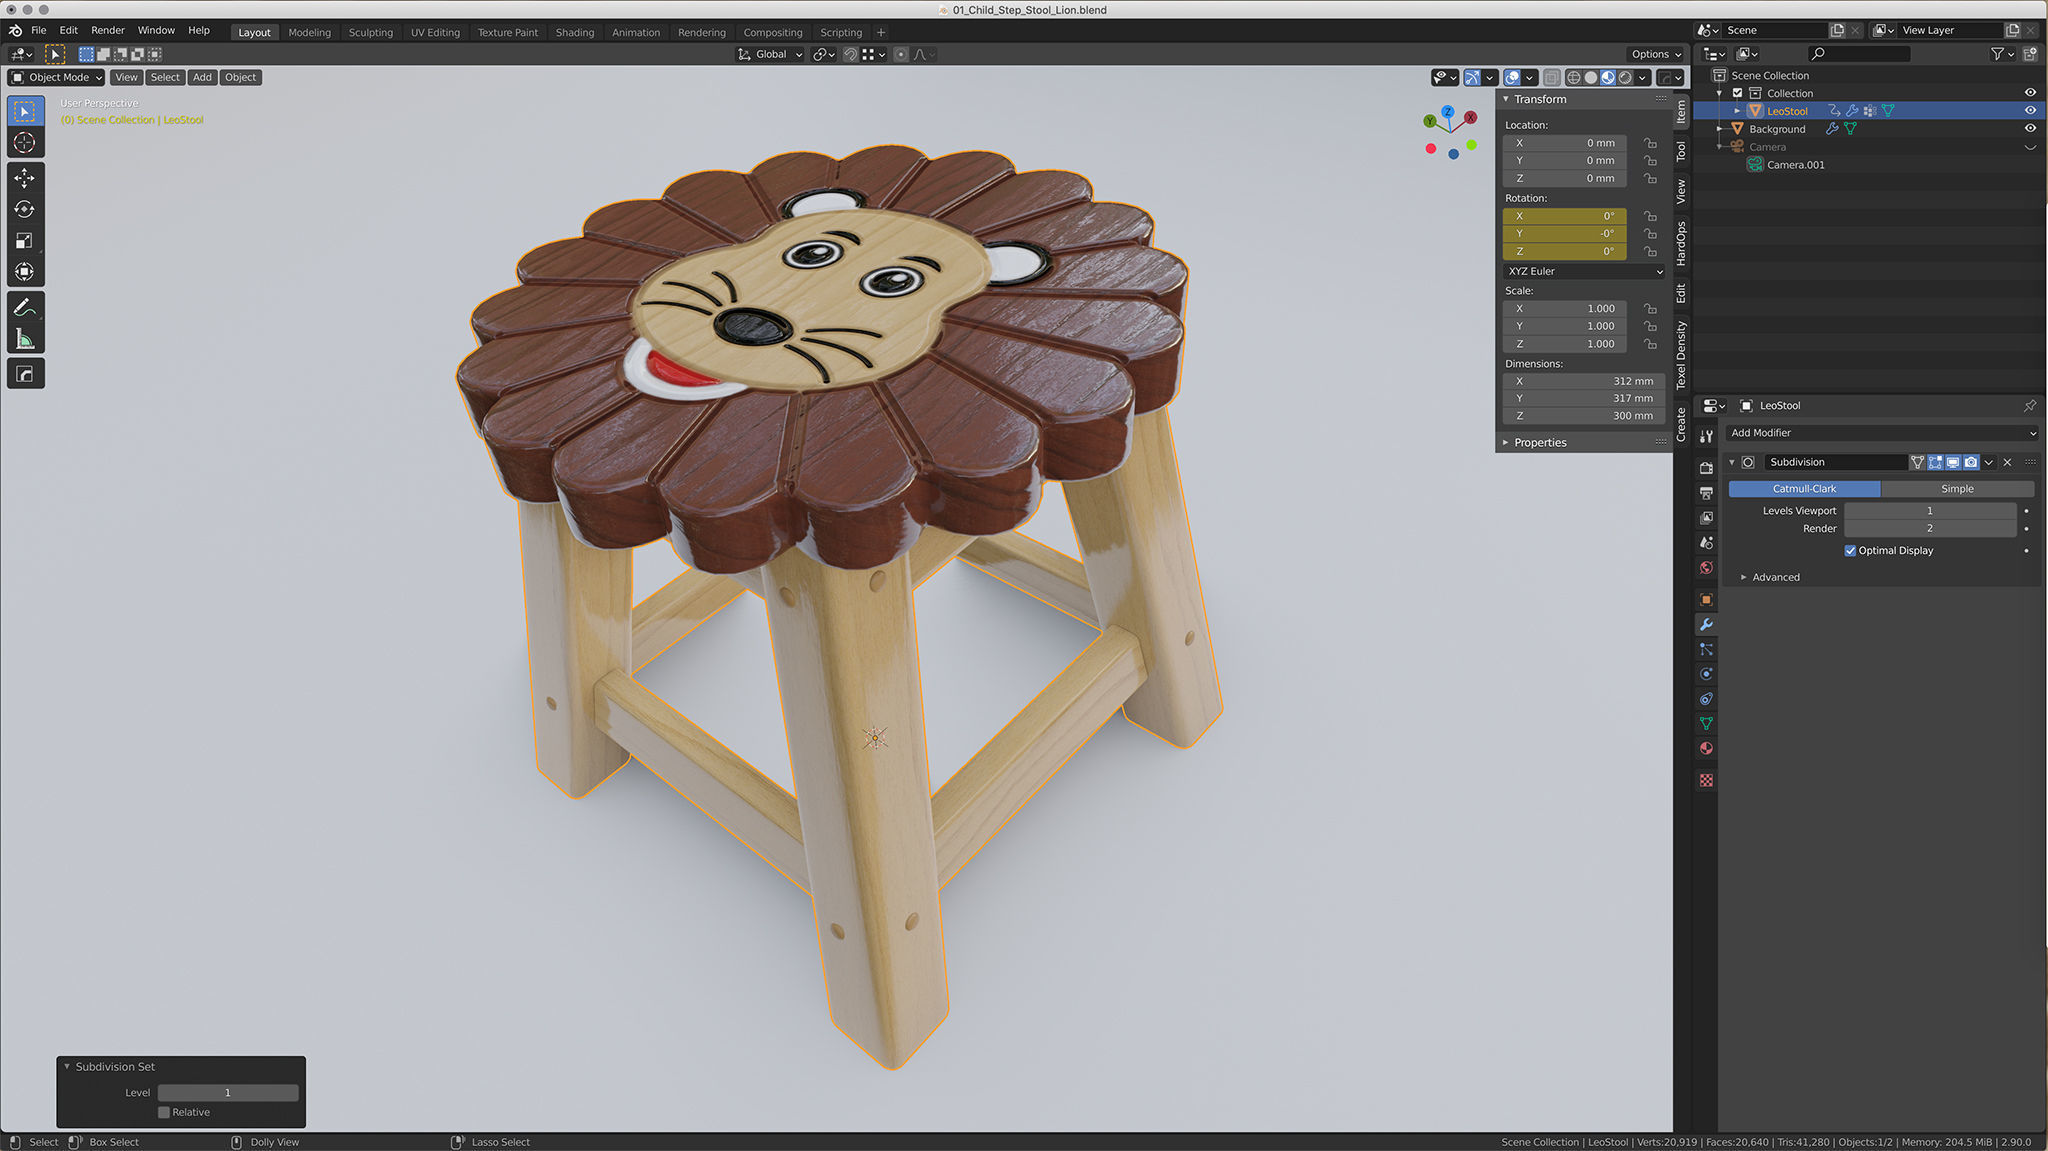Select the Measure tool

coord(25,340)
